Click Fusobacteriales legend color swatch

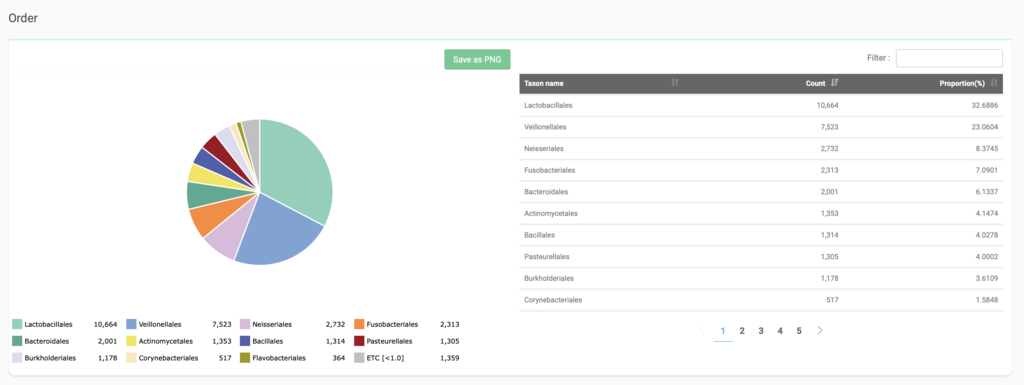359,324
